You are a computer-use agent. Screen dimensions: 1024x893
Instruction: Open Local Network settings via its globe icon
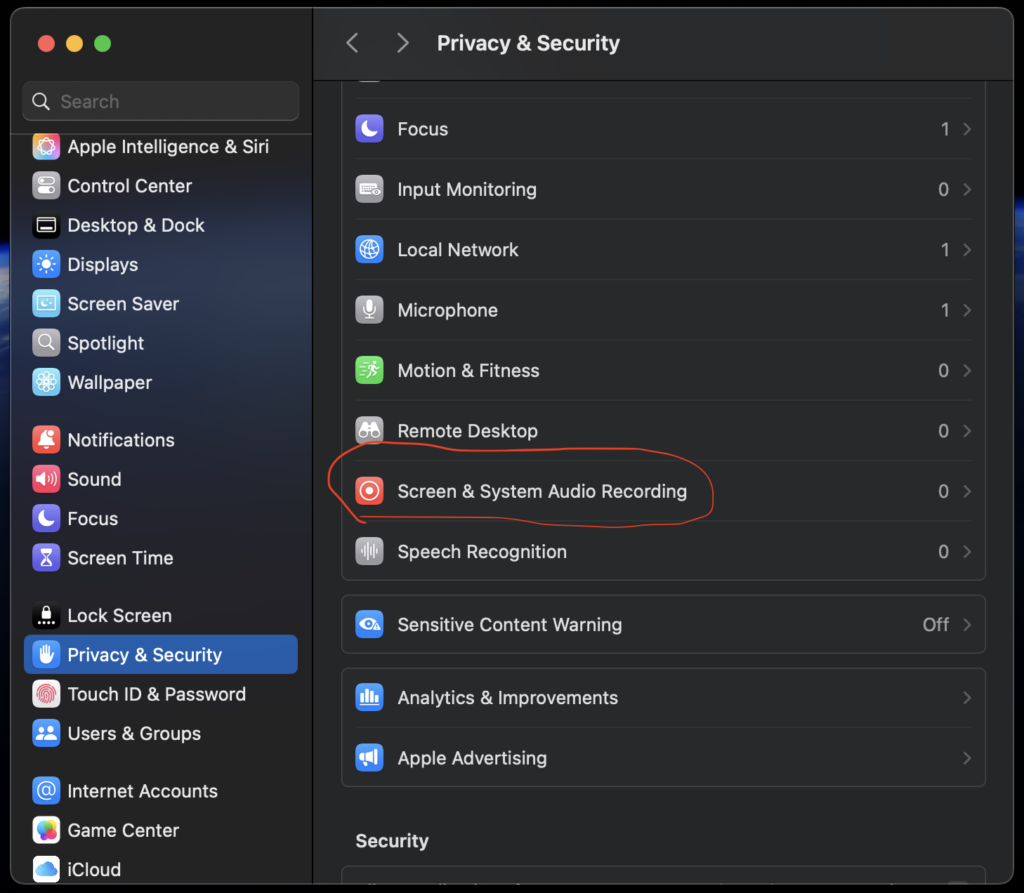tap(369, 250)
